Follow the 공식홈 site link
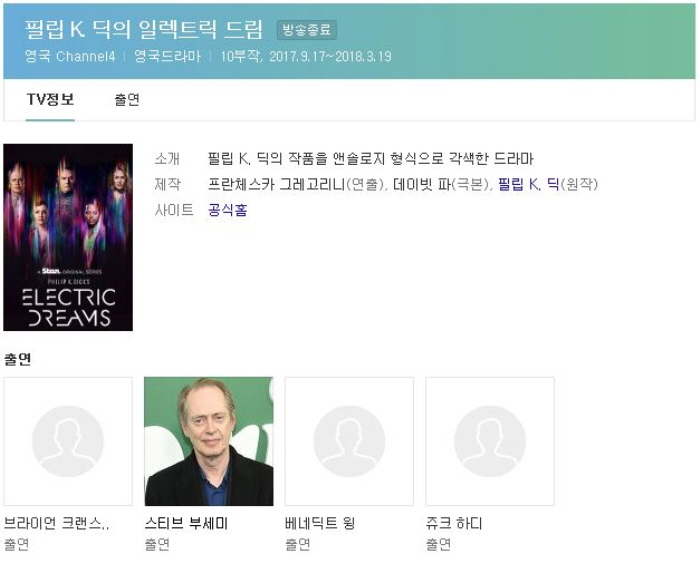Image resolution: width=700 pixels, height=563 pixels. (227, 210)
